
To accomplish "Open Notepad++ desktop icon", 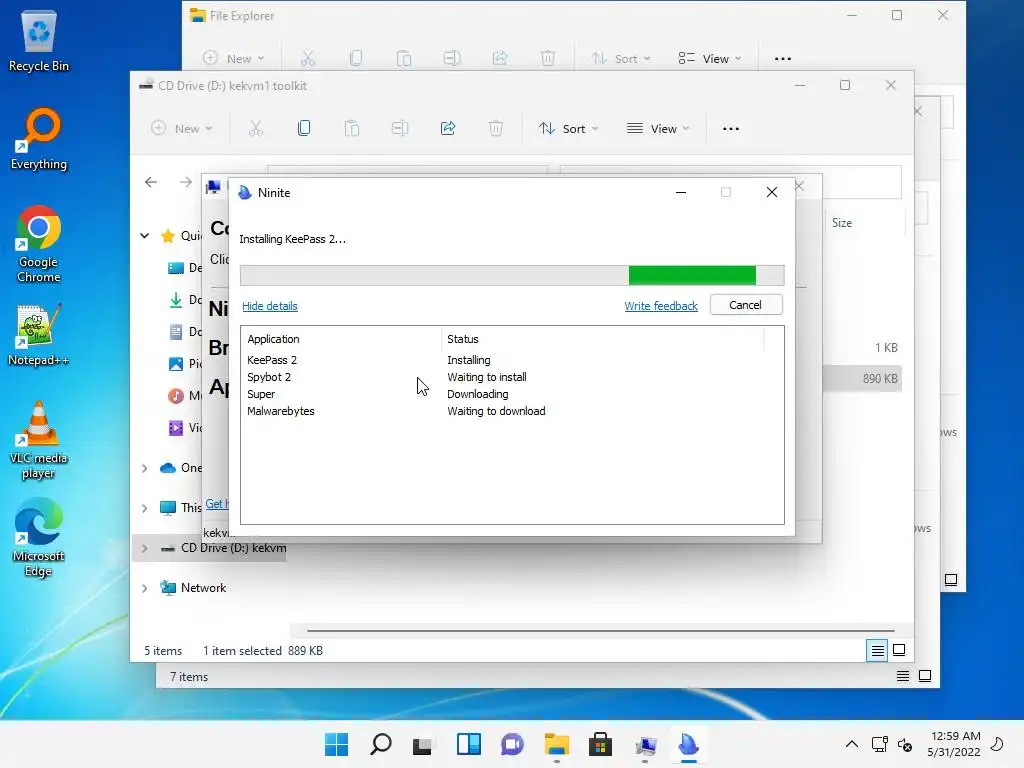I will click(x=39, y=335).
